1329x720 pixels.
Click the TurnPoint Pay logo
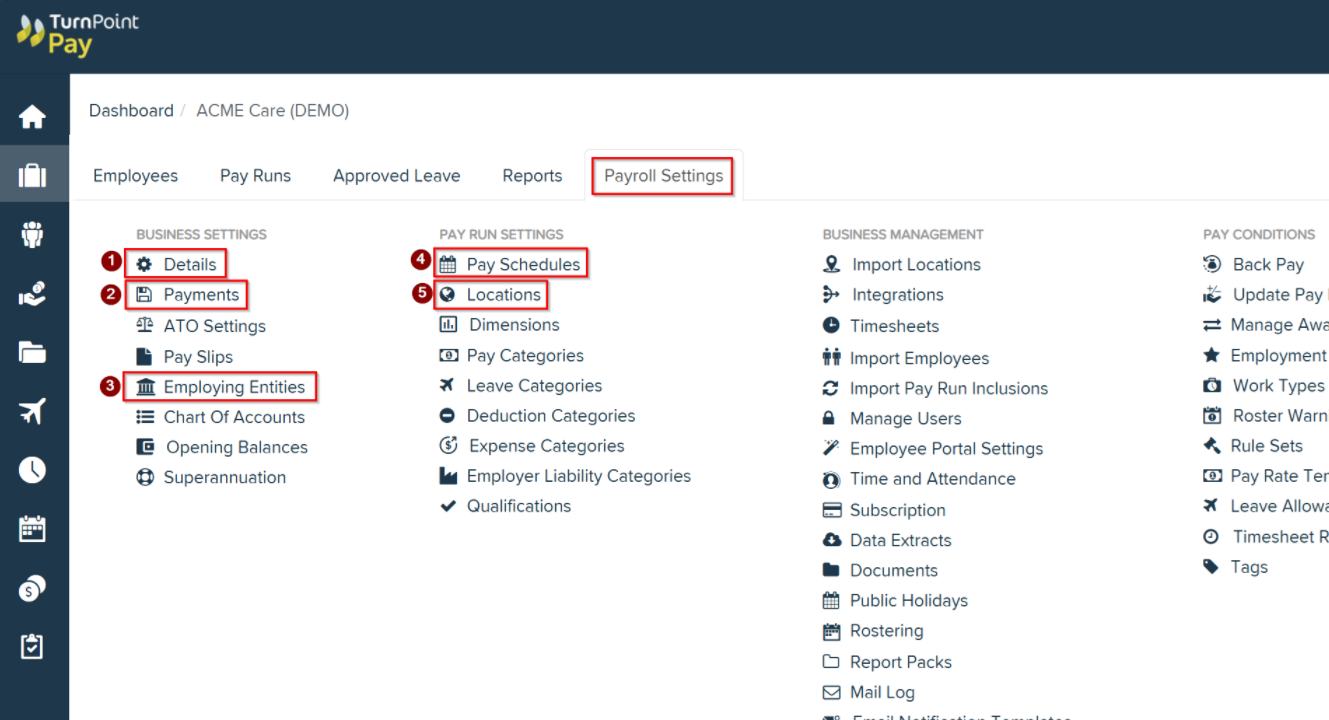(x=75, y=34)
